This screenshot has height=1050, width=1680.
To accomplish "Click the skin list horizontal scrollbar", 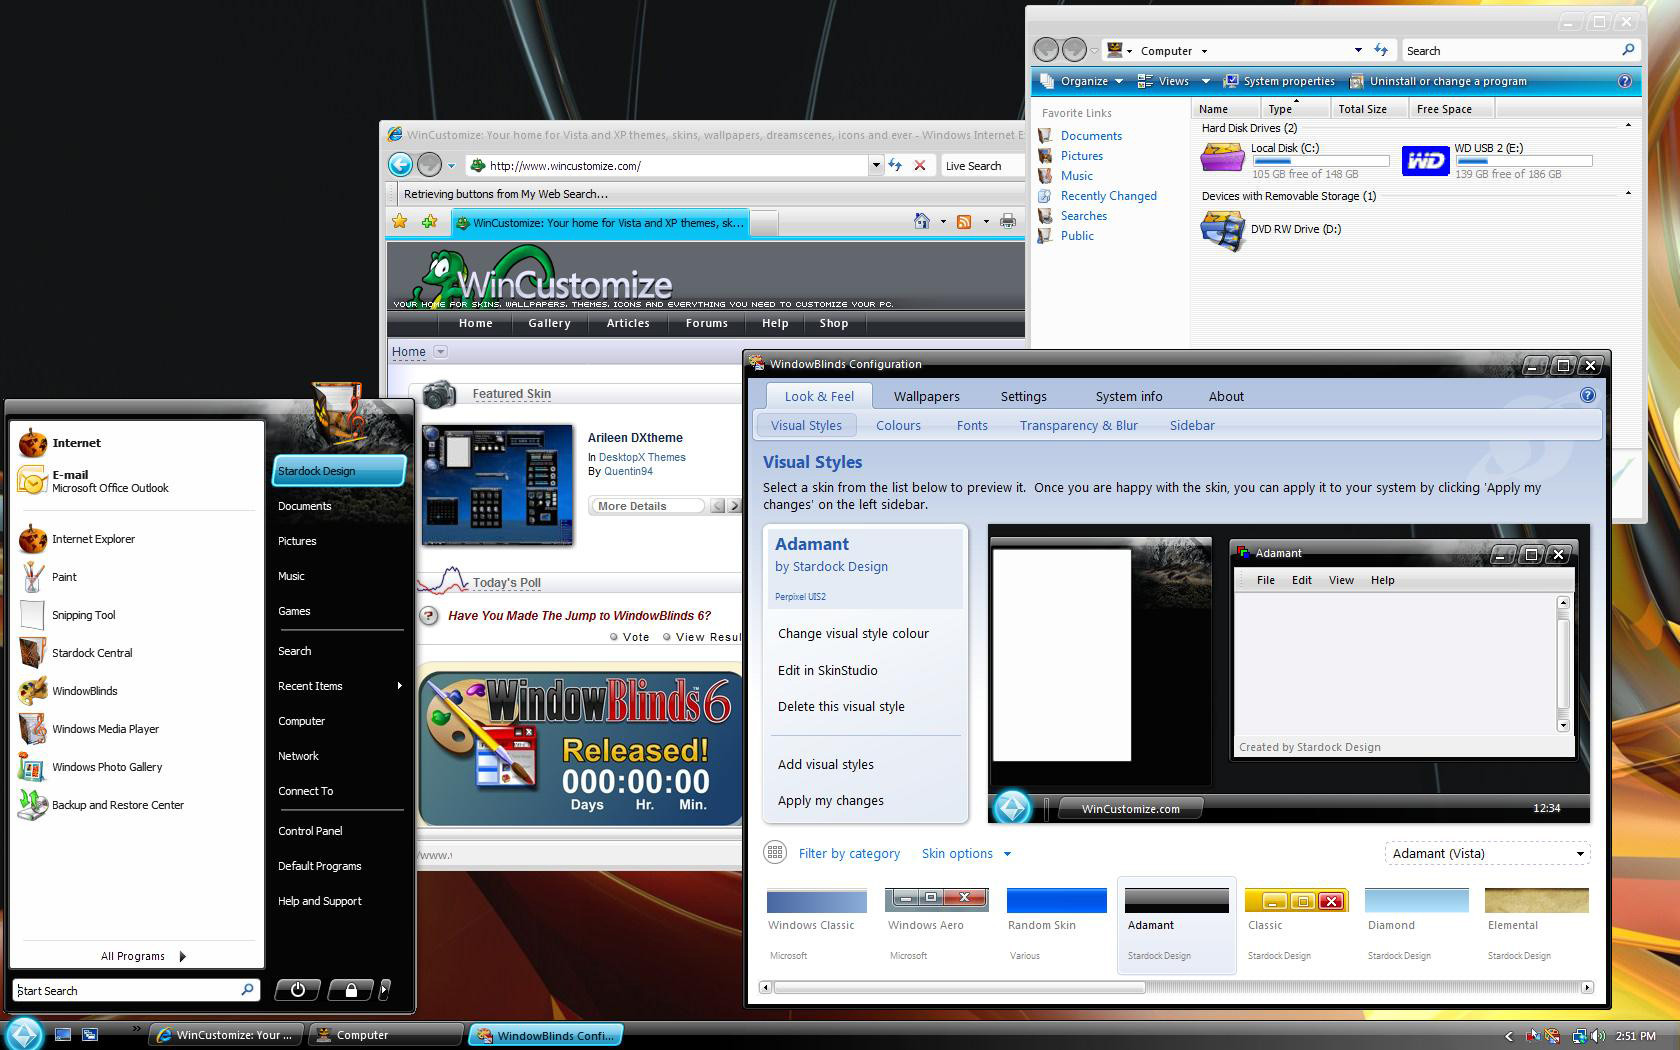I will pos(958,988).
